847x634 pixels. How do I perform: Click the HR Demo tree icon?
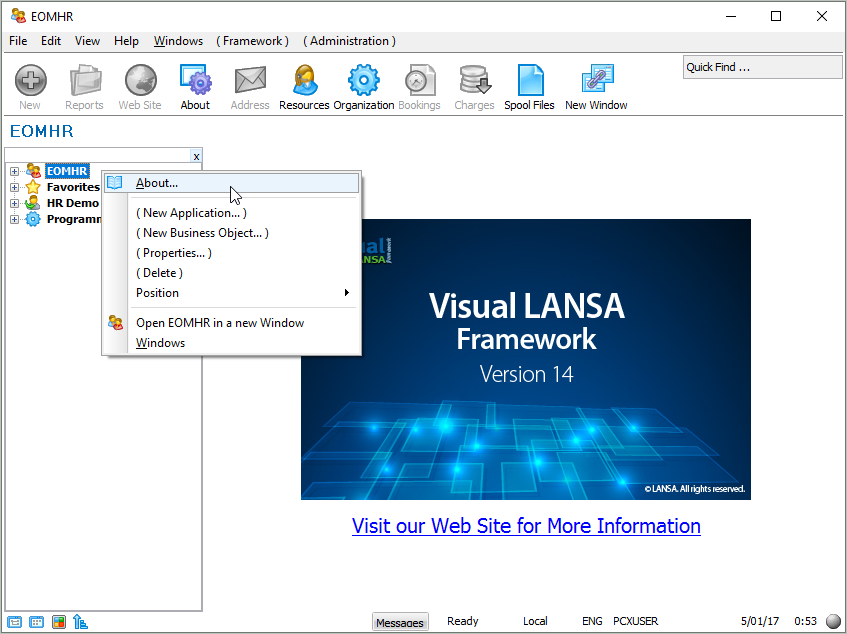pyautogui.click(x=33, y=204)
